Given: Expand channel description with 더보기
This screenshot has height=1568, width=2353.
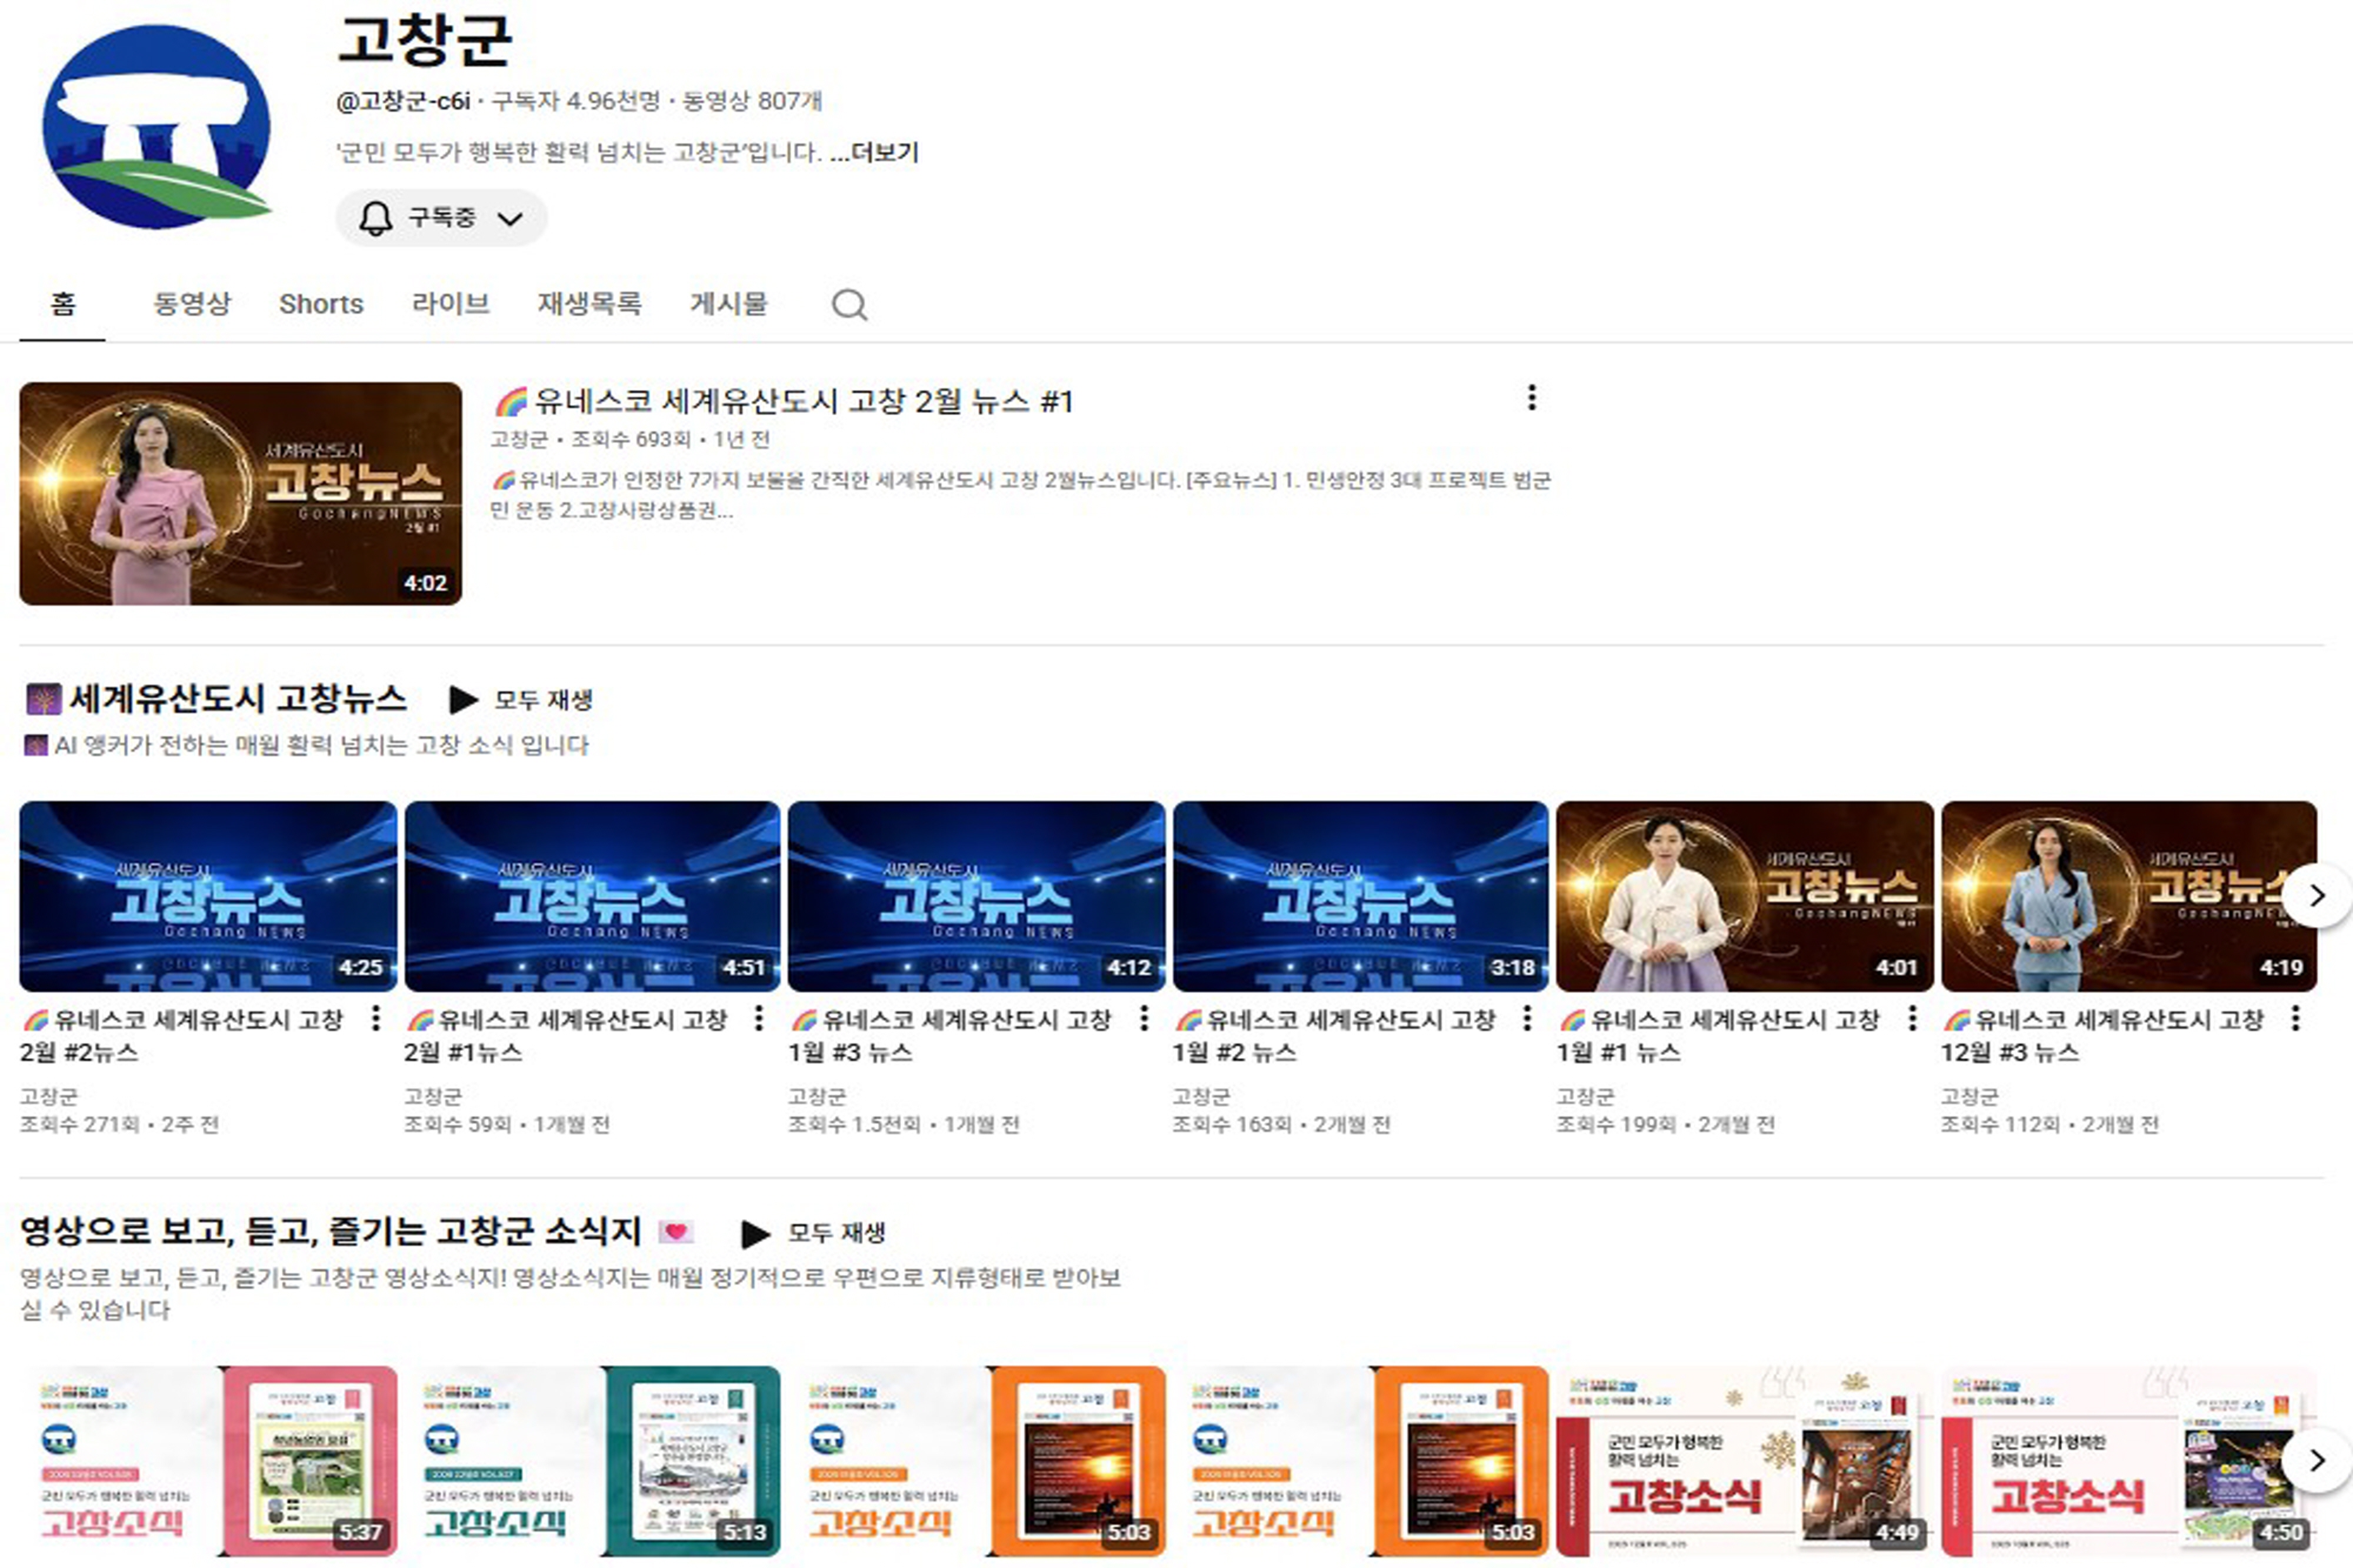Looking at the screenshot, I should (x=884, y=153).
